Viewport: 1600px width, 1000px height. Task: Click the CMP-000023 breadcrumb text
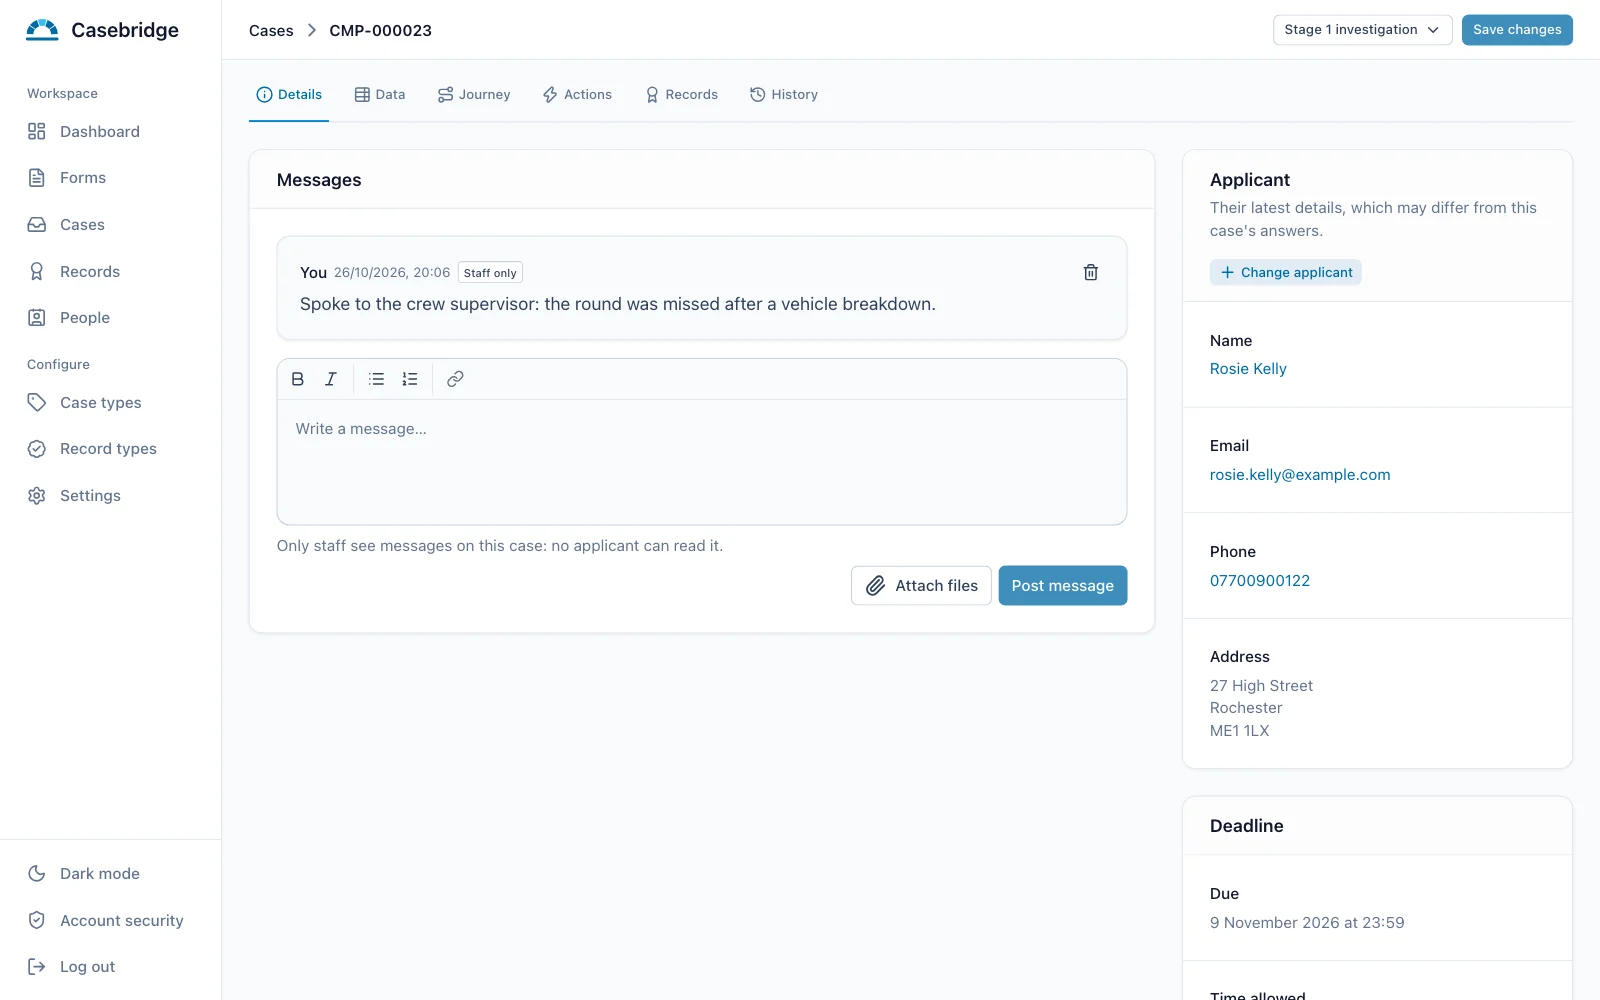[x=381, y=31]
